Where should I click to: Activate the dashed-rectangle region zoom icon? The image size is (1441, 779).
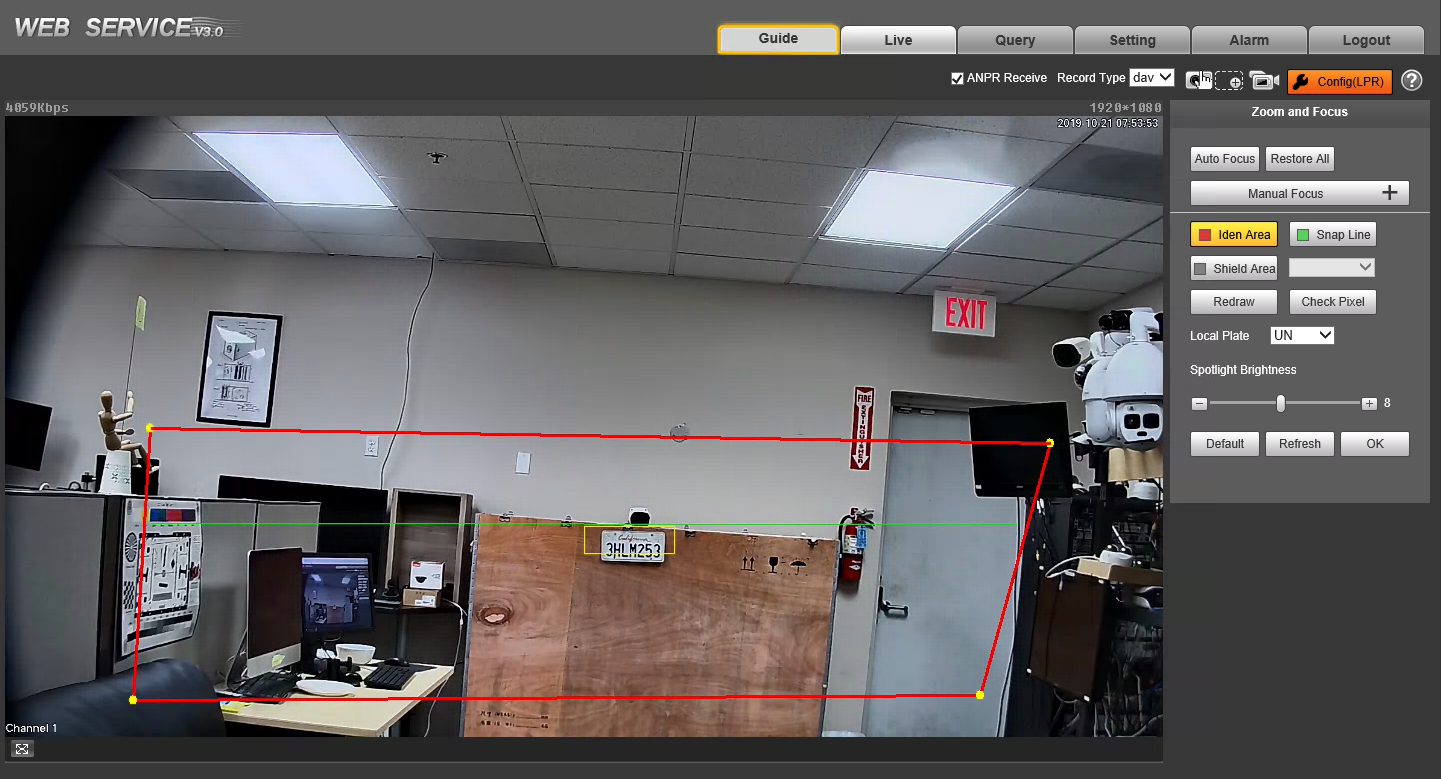point(1229,81)
